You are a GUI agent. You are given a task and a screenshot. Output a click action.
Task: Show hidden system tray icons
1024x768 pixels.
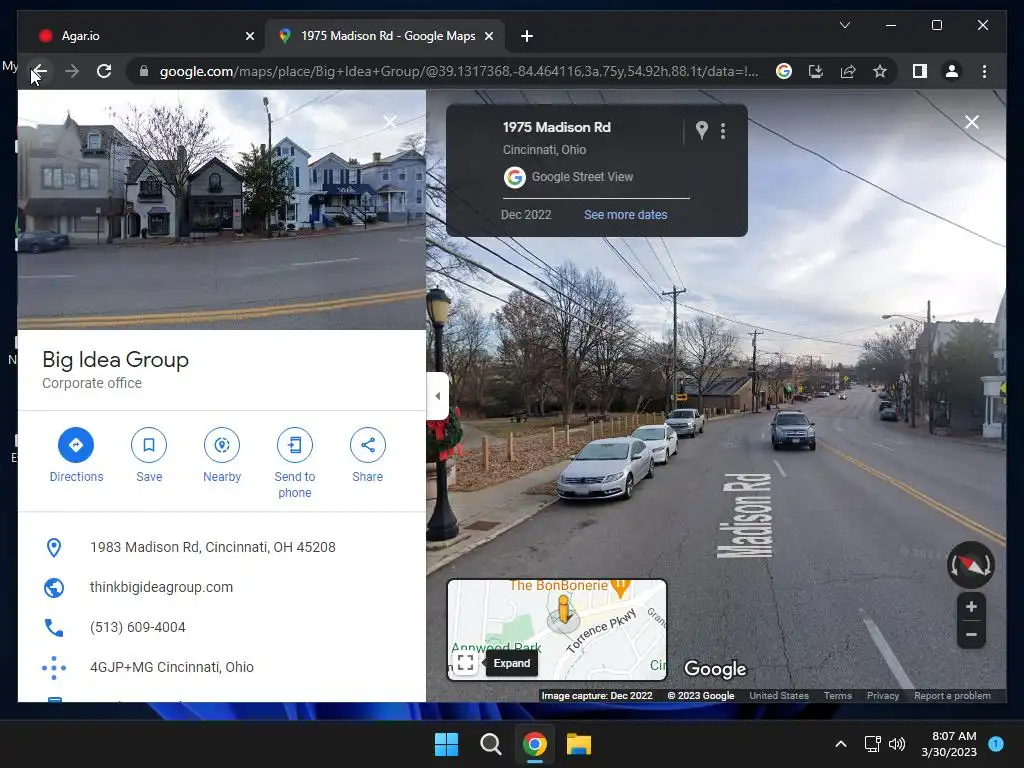point(841,744)
